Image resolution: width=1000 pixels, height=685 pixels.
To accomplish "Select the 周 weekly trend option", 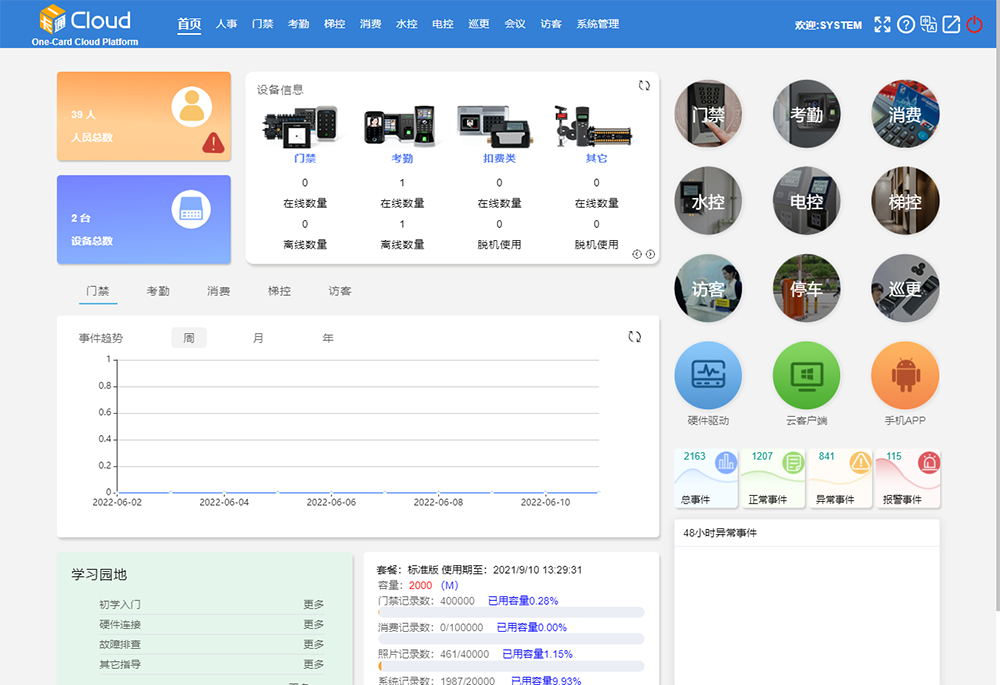I will coord(189,338).
